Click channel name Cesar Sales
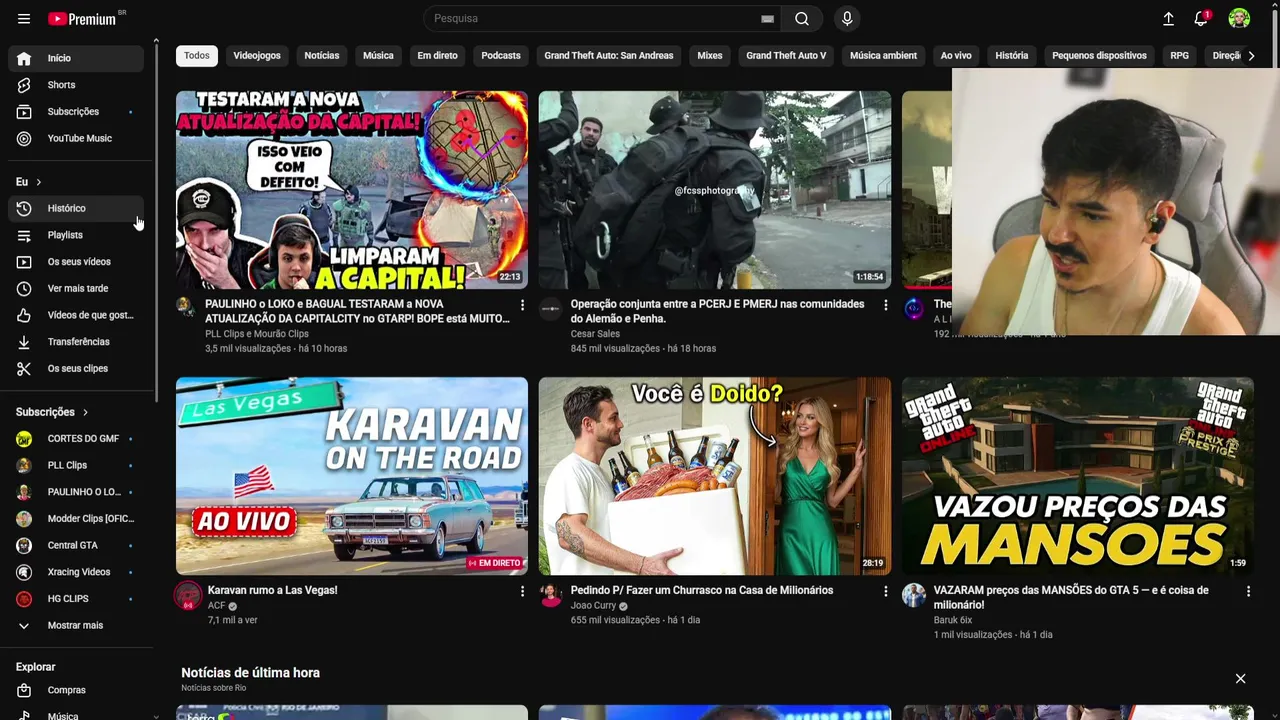 (595, 334)
